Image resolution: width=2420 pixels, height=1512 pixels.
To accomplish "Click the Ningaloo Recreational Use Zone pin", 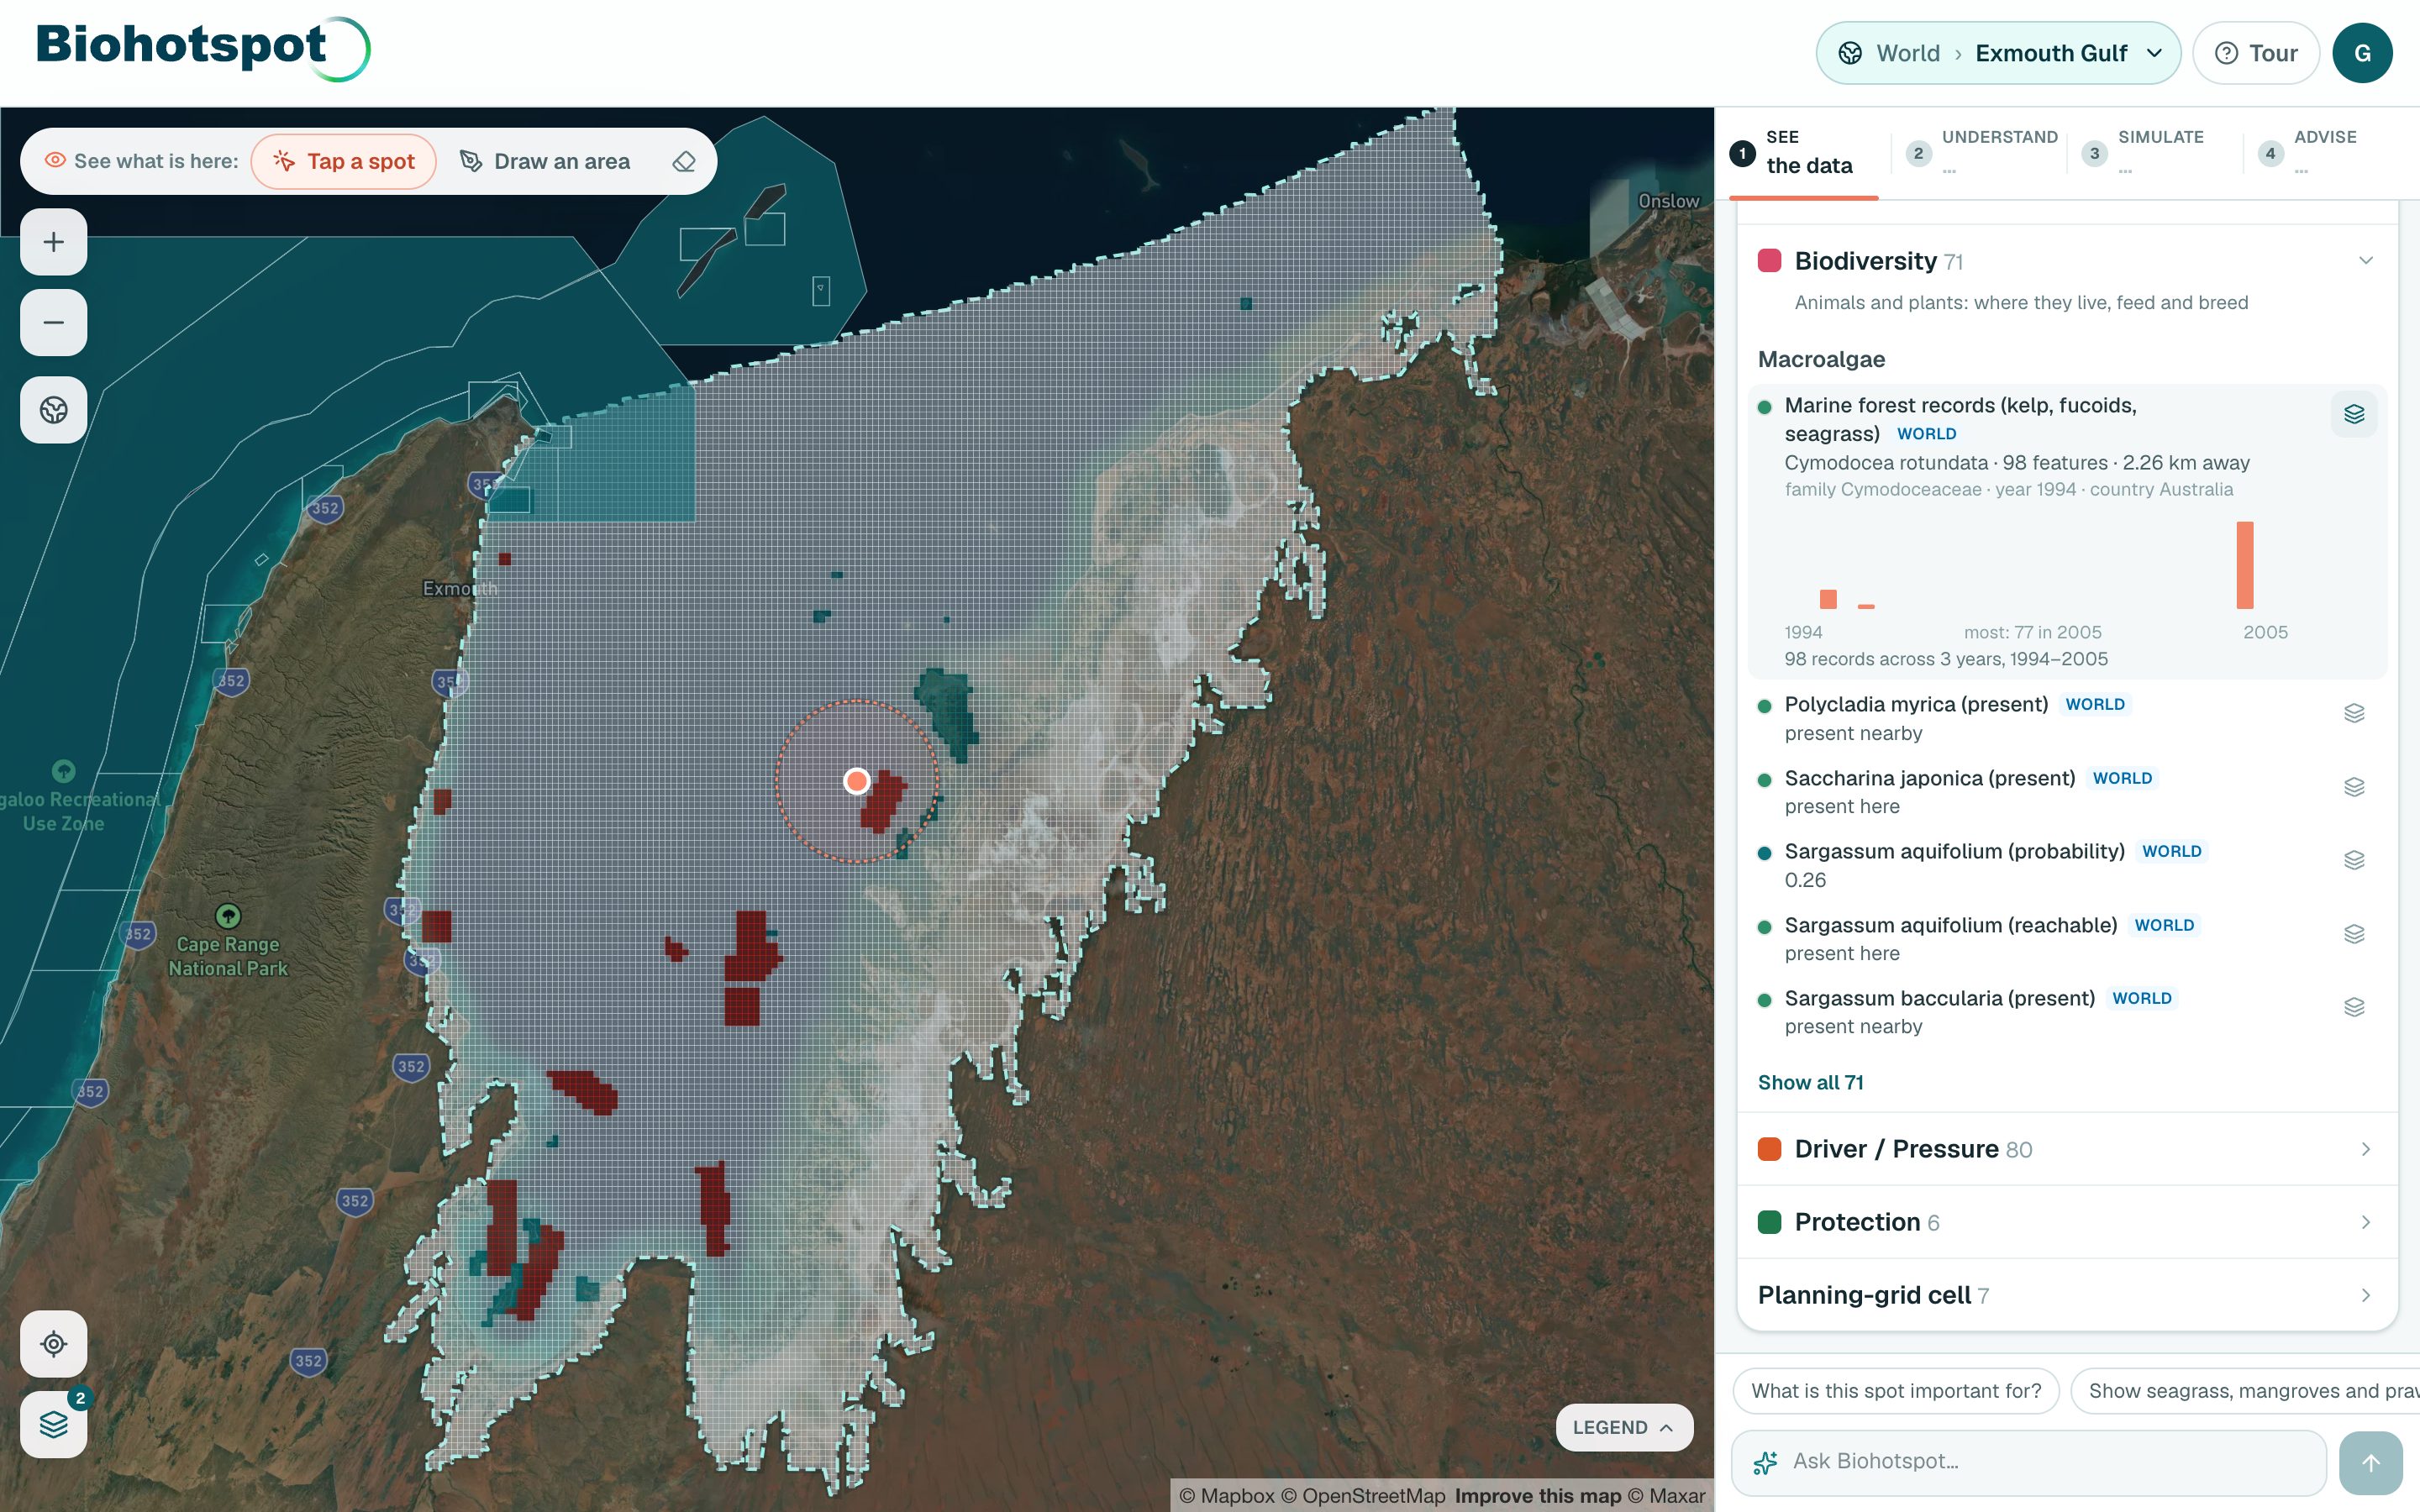I will (63, 771).
